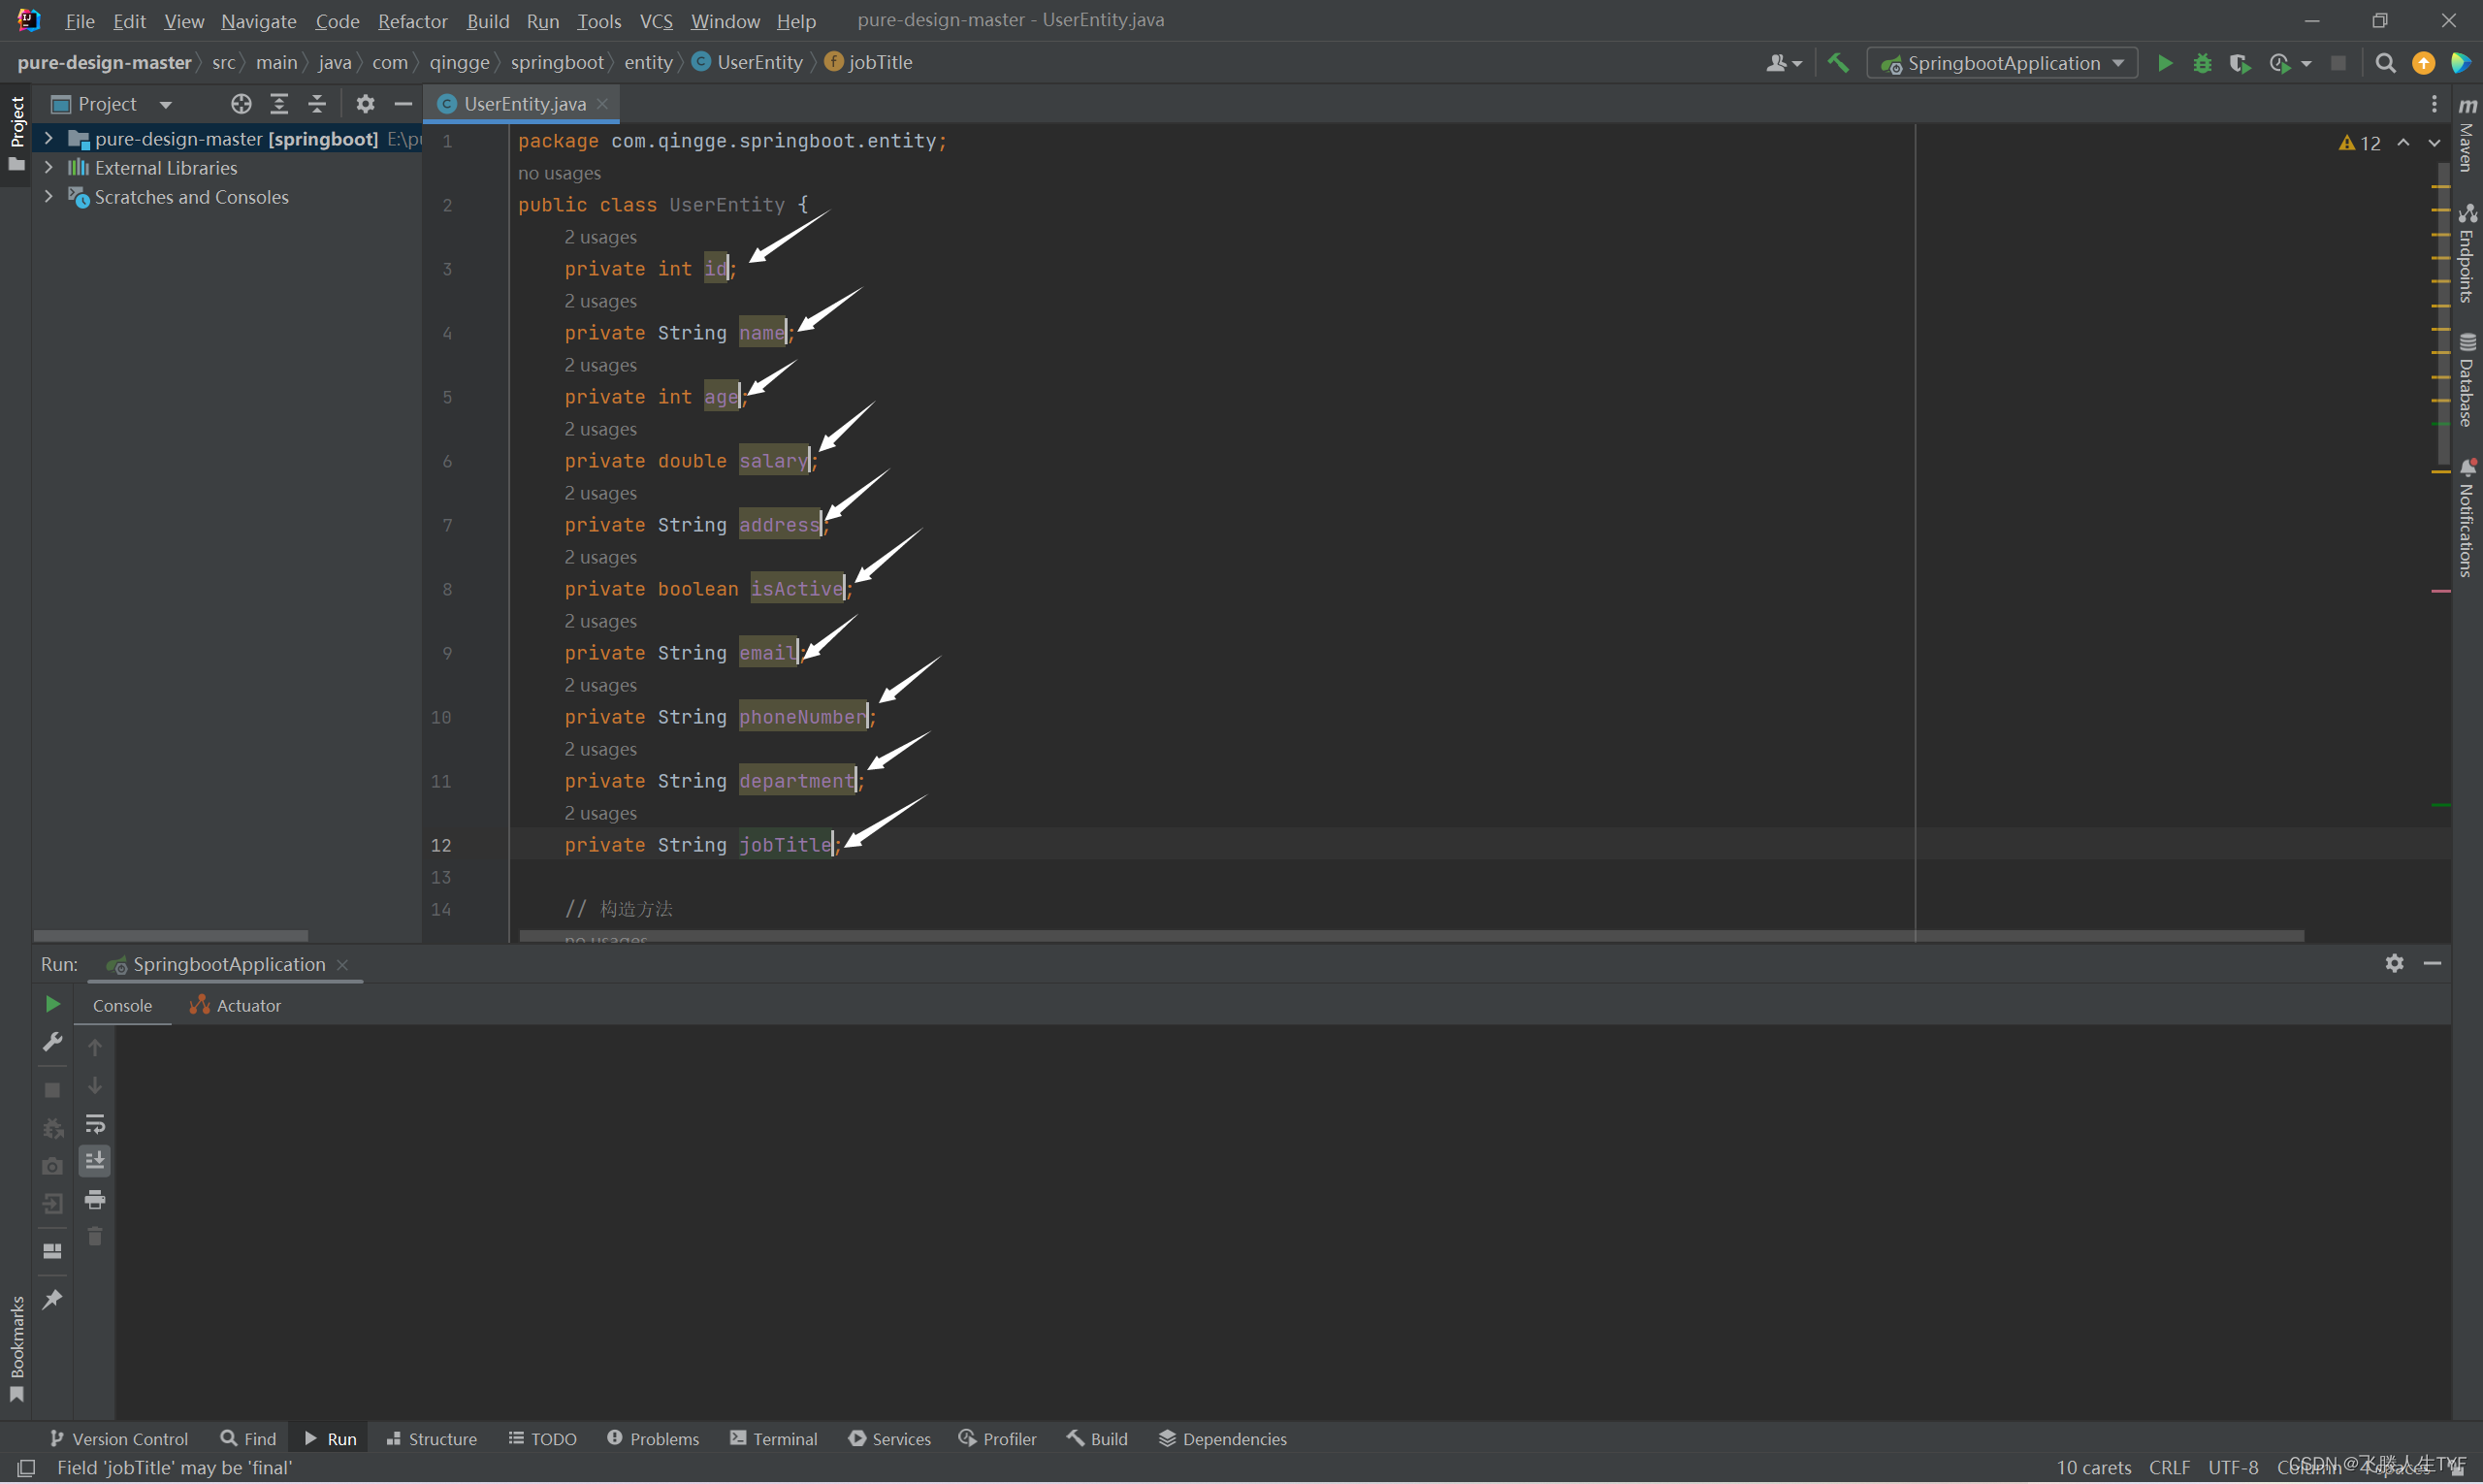This screenshot has width=2483, height=1484.
Task: Open the Search Everywhere icon
Action: click(x=2382, y=62)
